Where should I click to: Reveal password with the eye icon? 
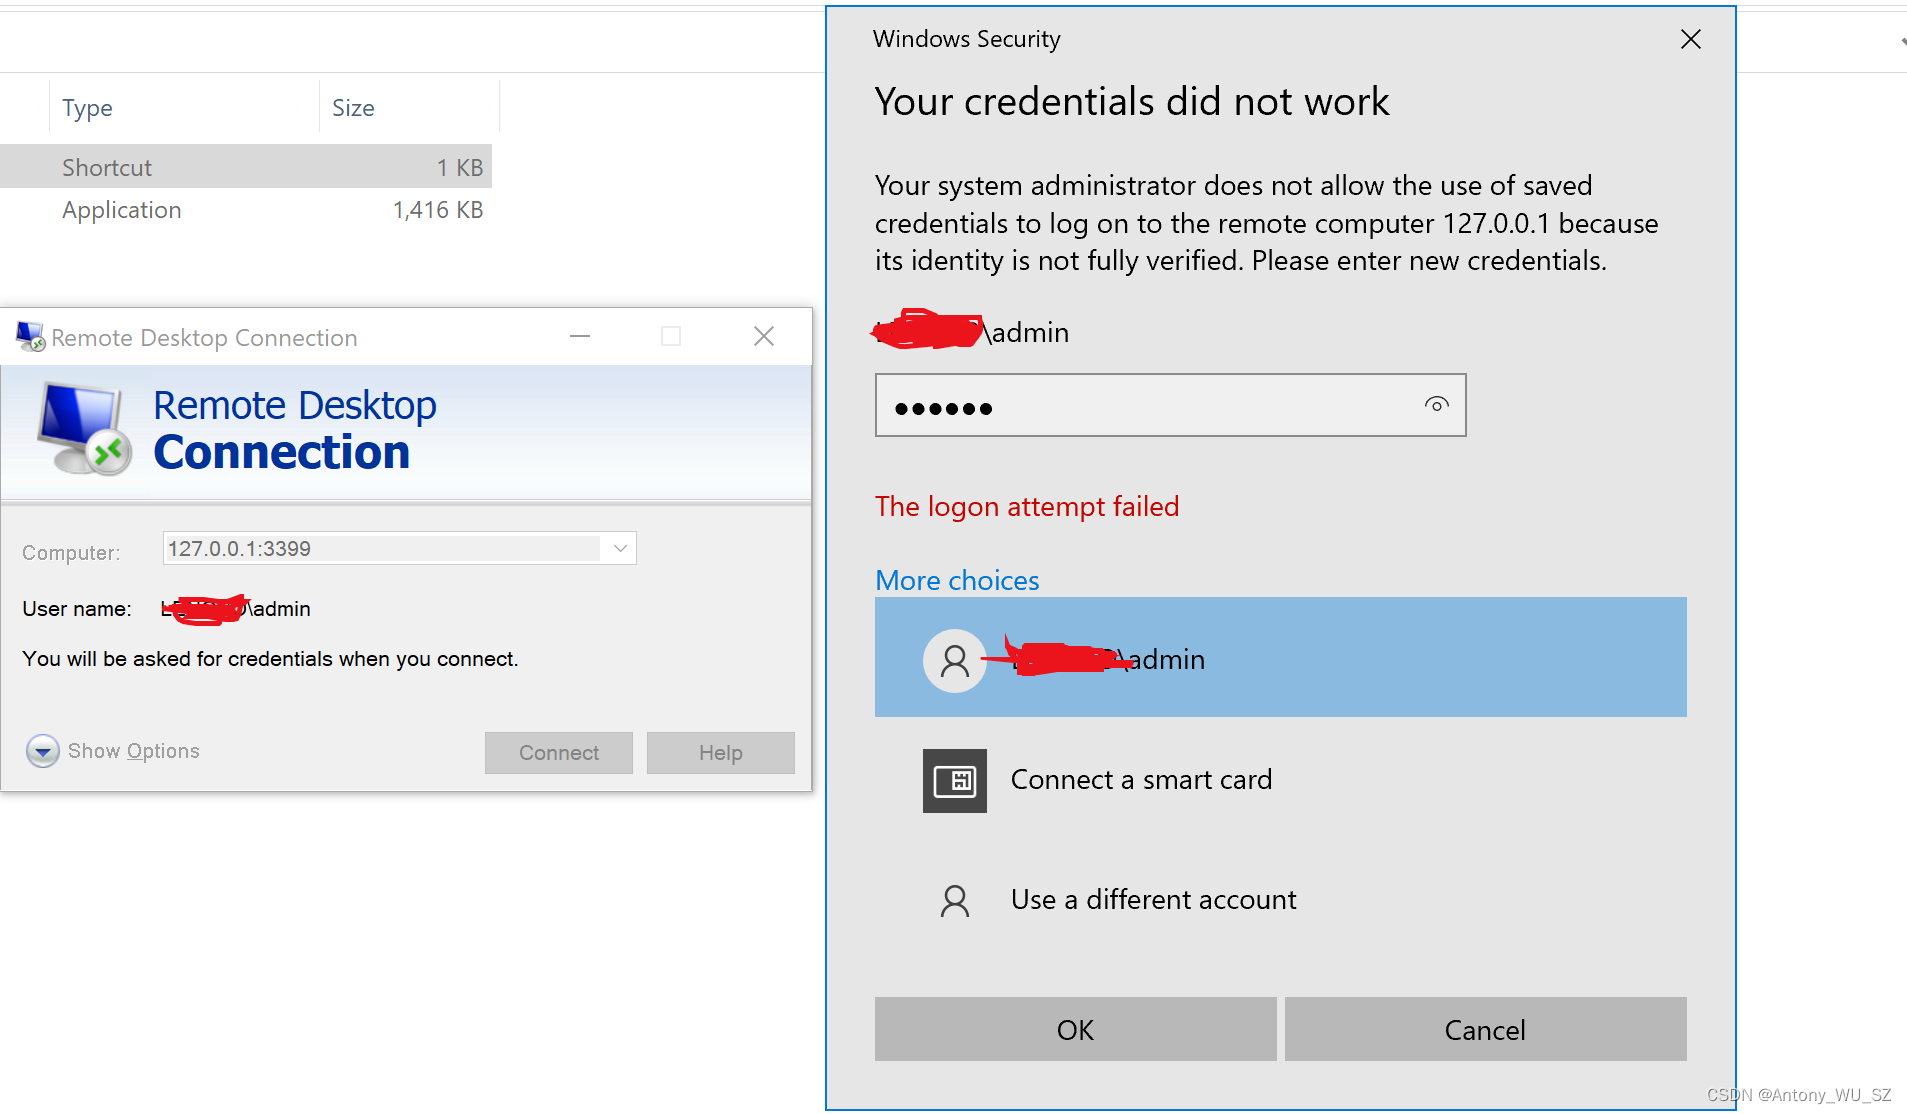1436,405
